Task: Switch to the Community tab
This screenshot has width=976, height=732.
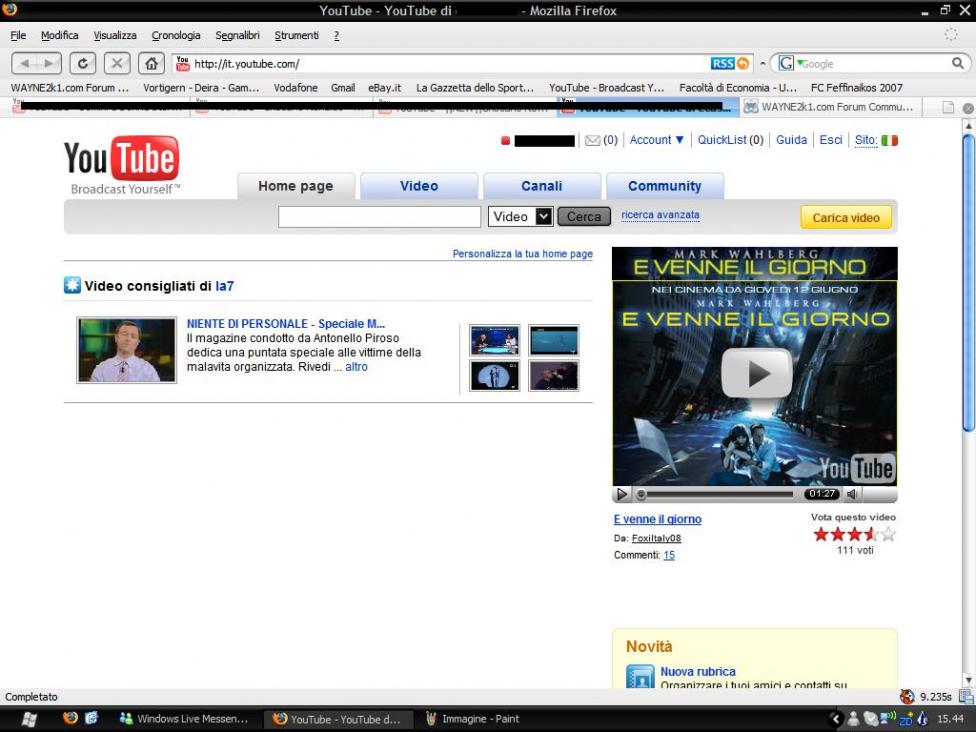Action: pos(664,186)
